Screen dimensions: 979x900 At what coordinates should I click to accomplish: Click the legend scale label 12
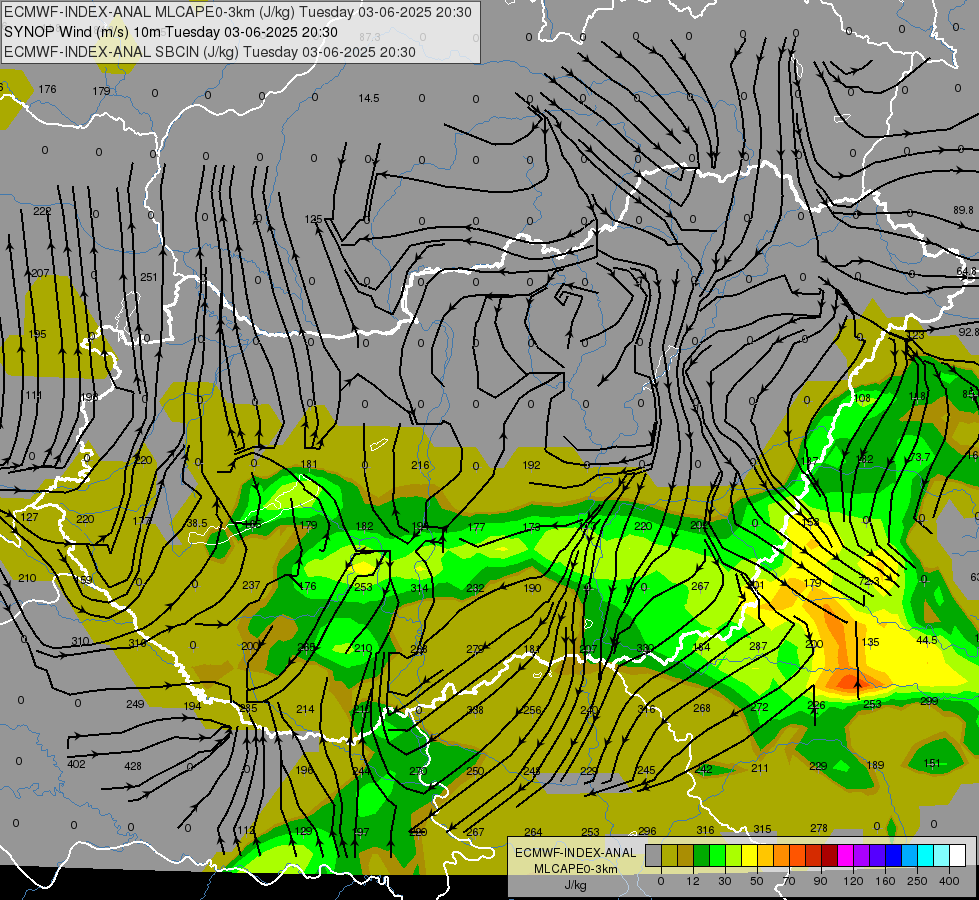[692, 881]
